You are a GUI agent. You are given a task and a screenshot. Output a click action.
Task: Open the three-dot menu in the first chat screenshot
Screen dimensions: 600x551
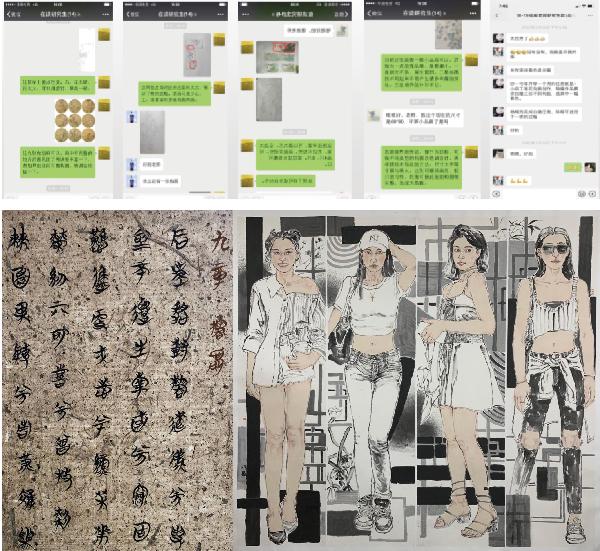[106, 14]
